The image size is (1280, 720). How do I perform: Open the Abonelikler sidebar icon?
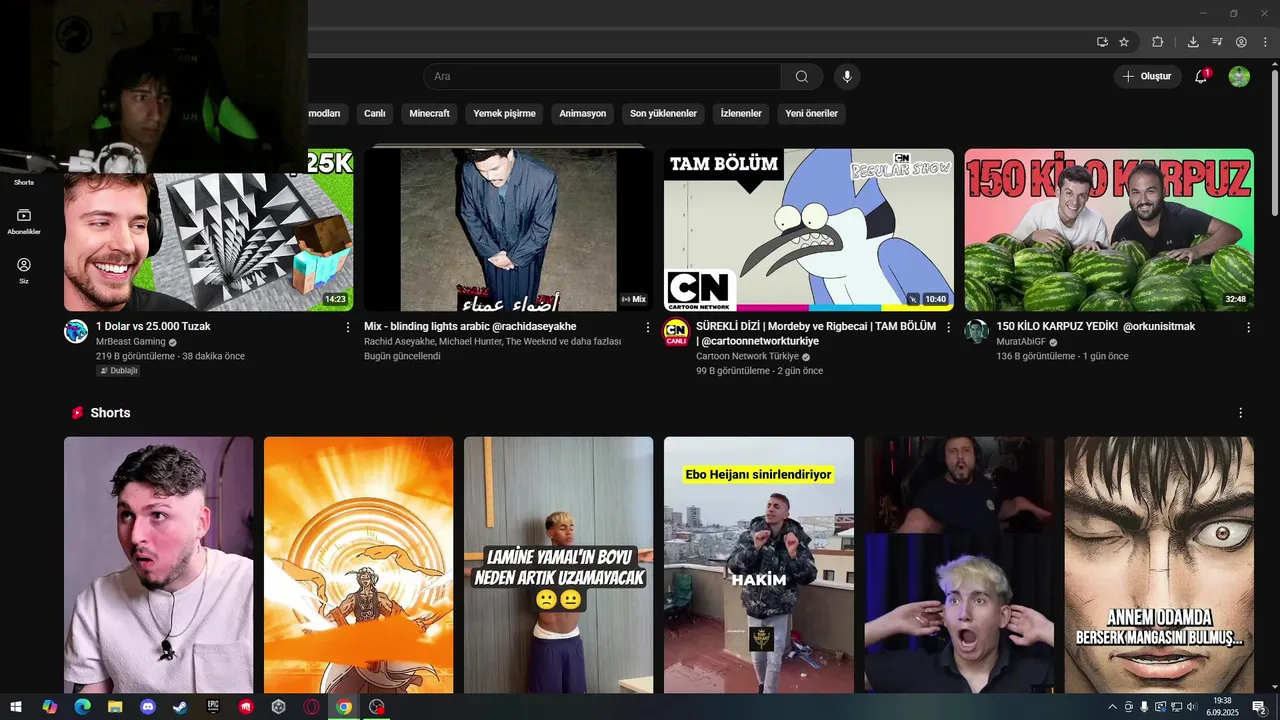coord(24,221)
